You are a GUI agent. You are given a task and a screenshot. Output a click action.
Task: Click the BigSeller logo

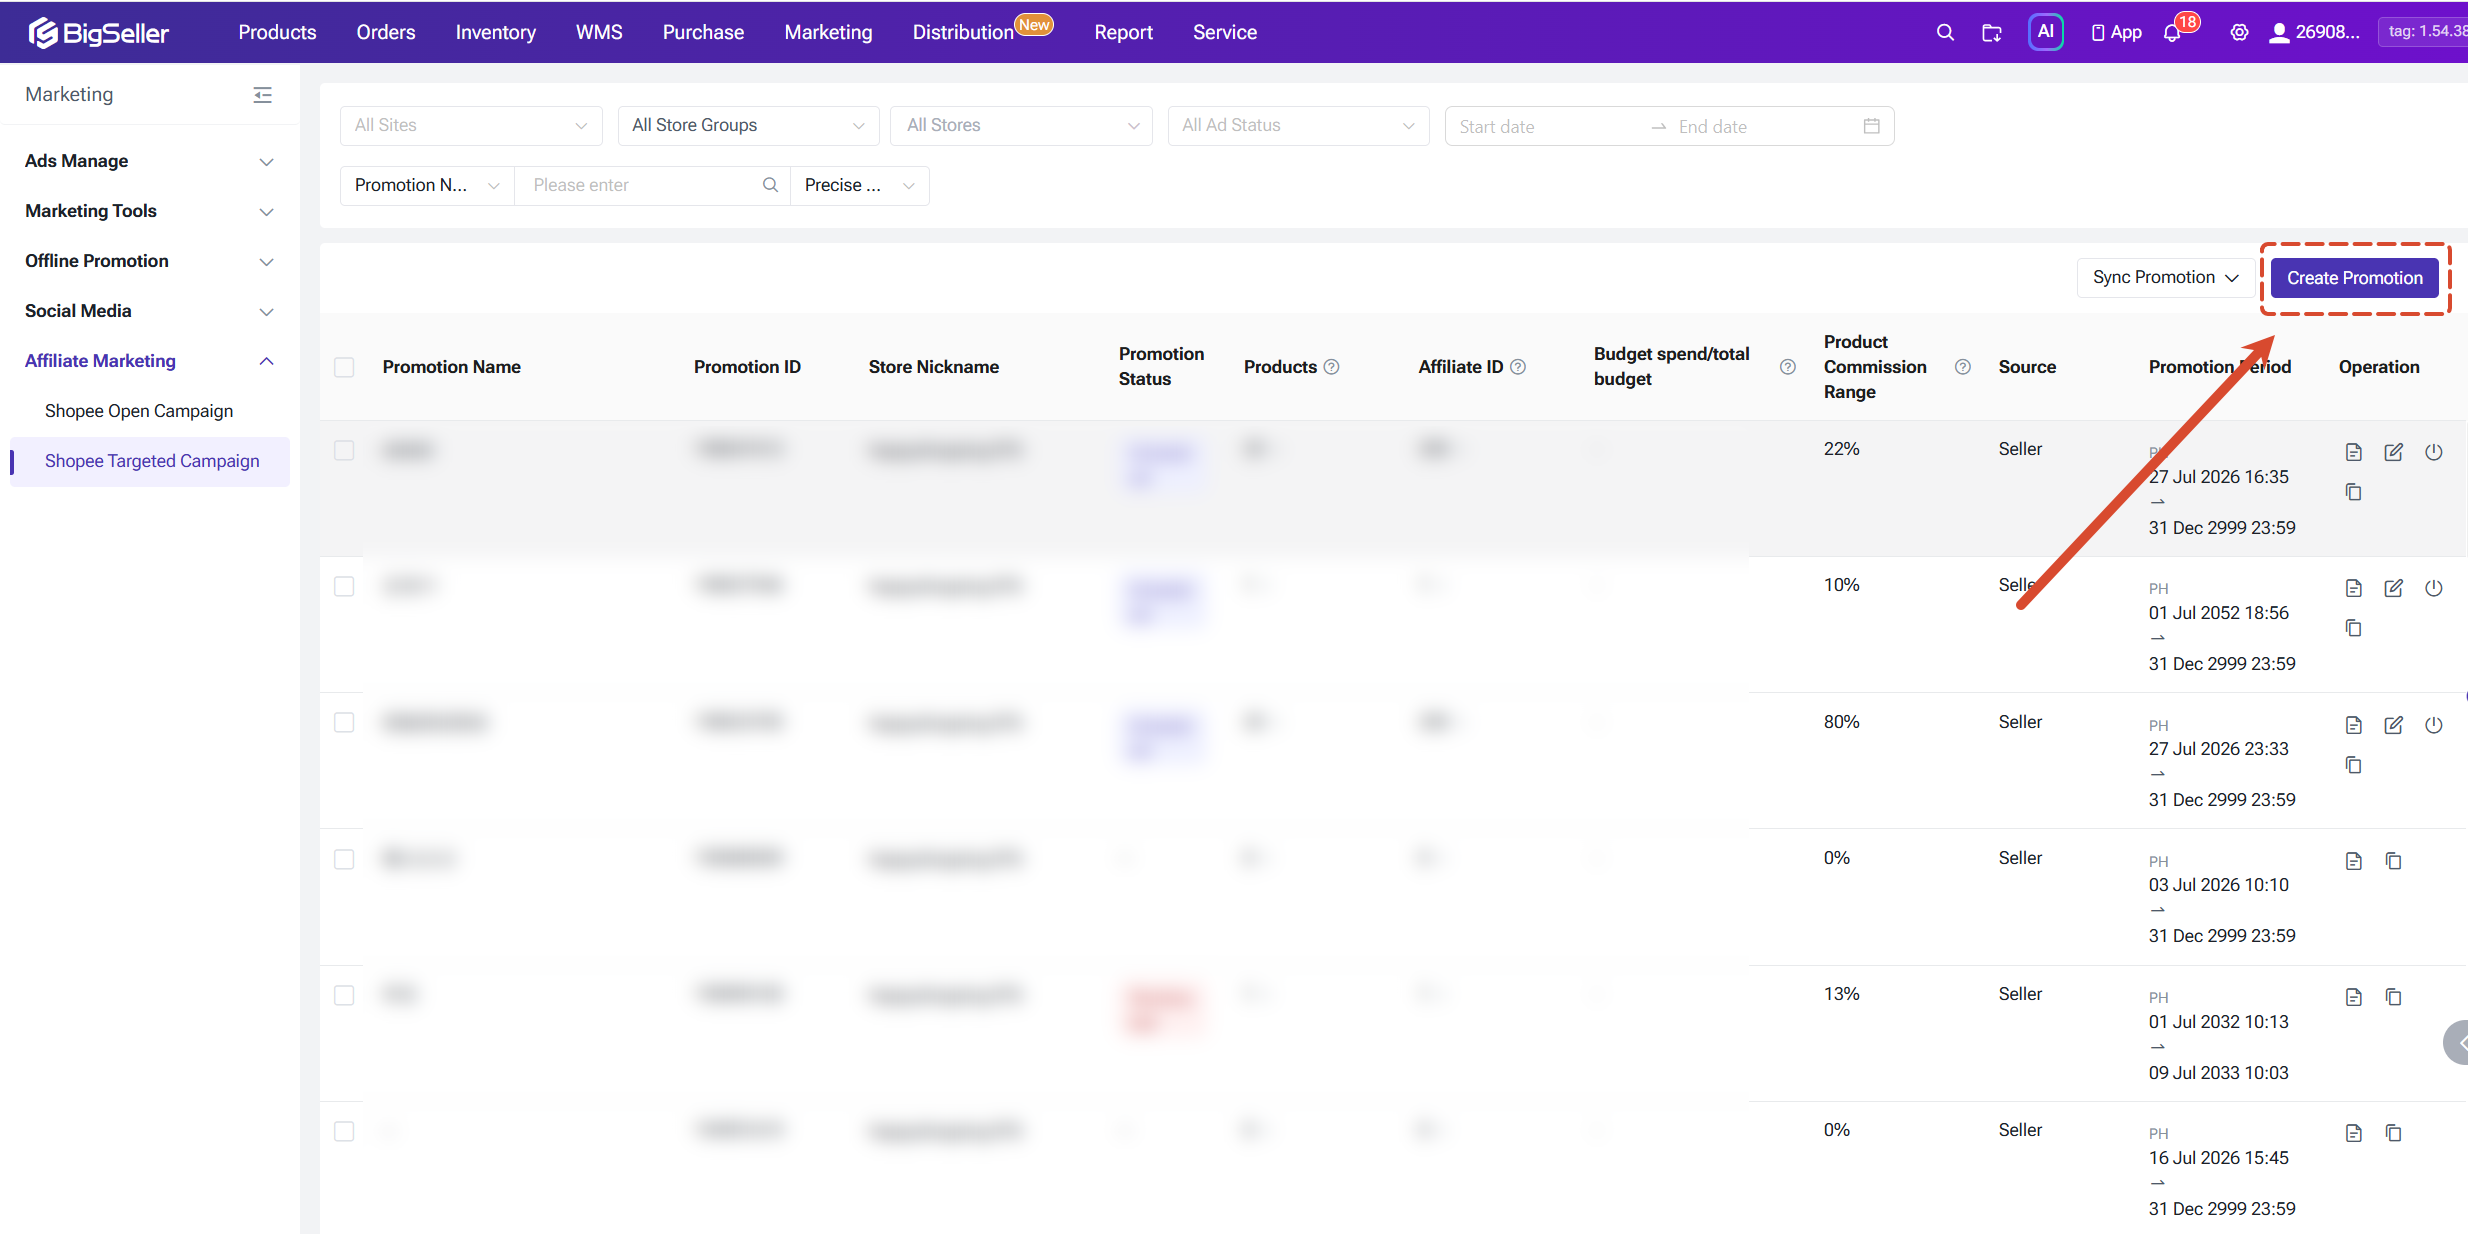click(x=98, y=32)
